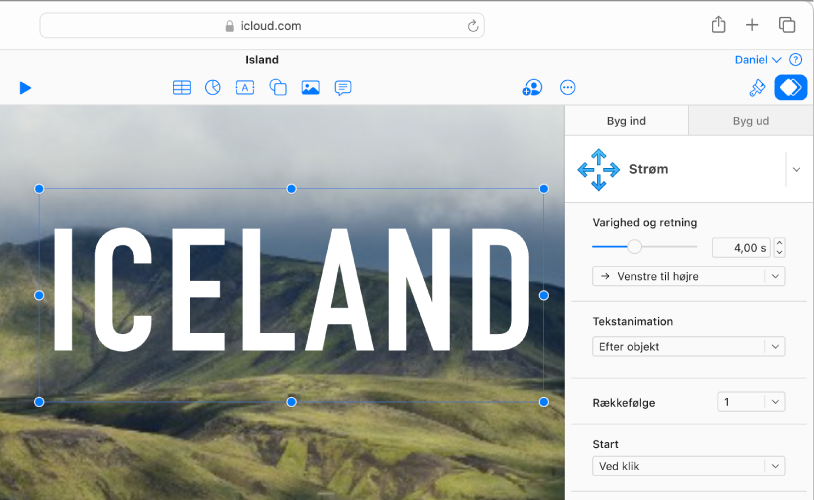This screenshot has width=814, height=500.
Task: Switch to the Byg ud tab
Action: (750, 121)
